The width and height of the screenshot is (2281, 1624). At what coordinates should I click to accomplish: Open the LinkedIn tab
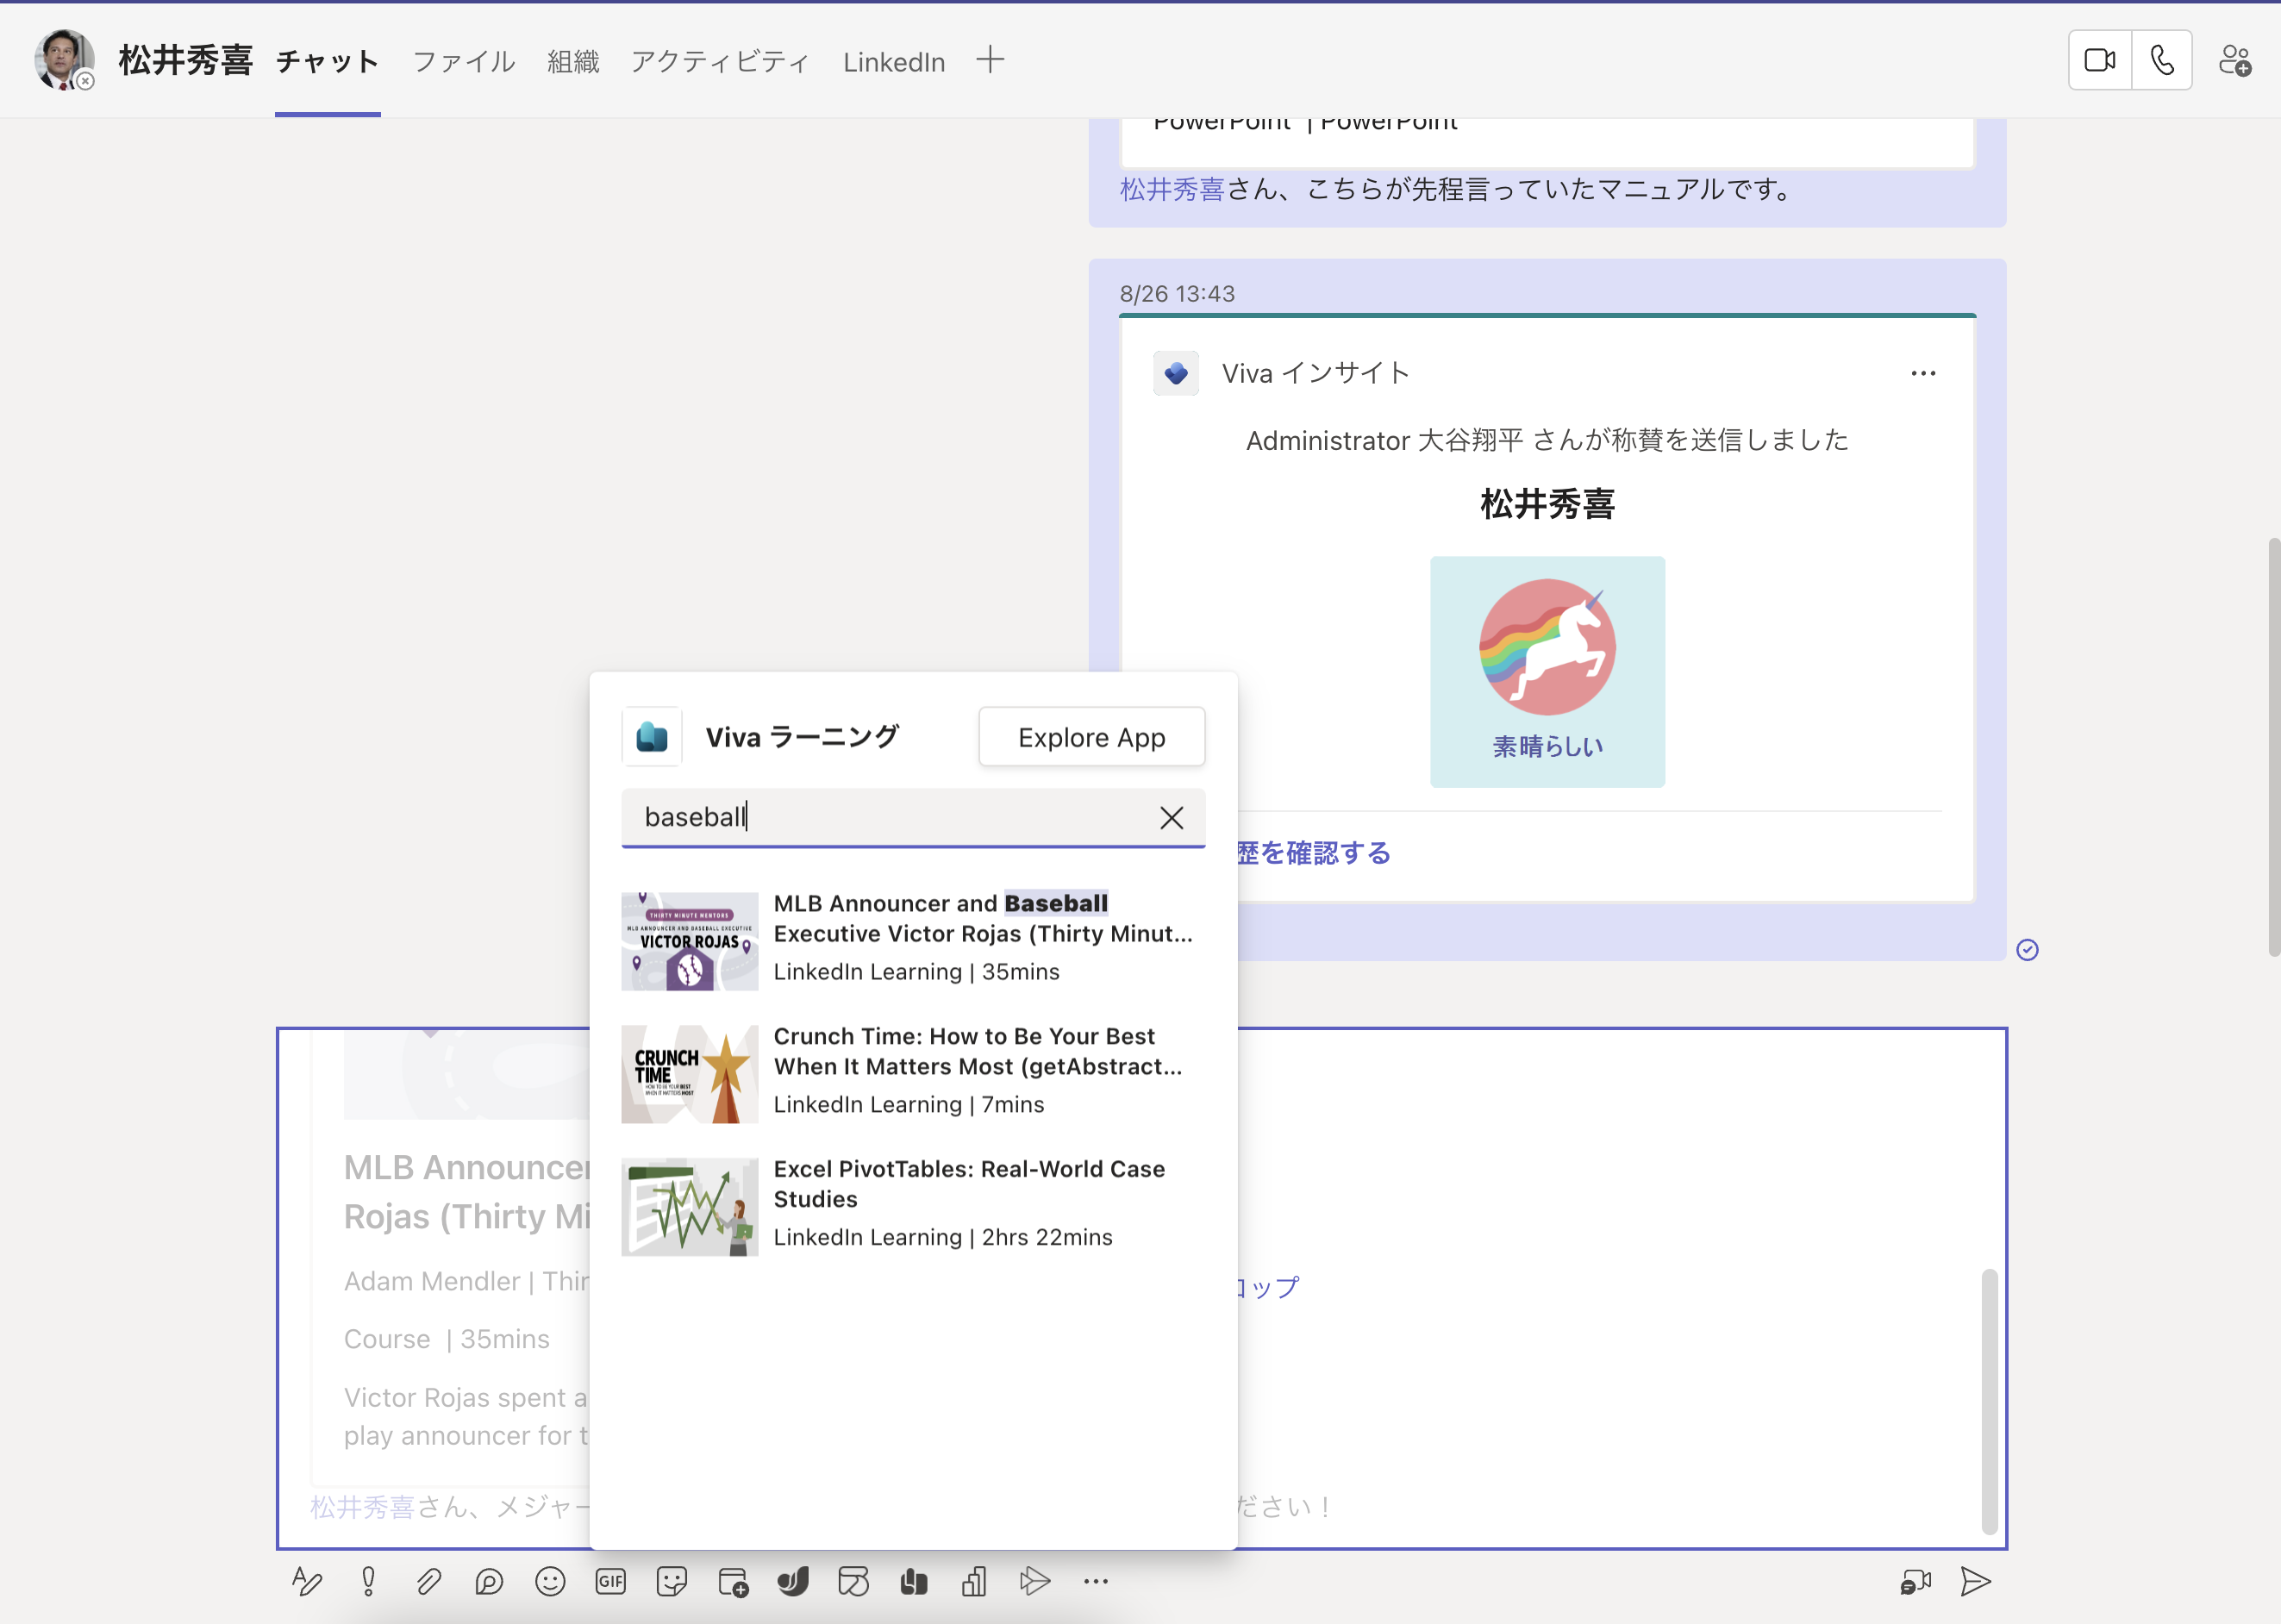(893, 61)
